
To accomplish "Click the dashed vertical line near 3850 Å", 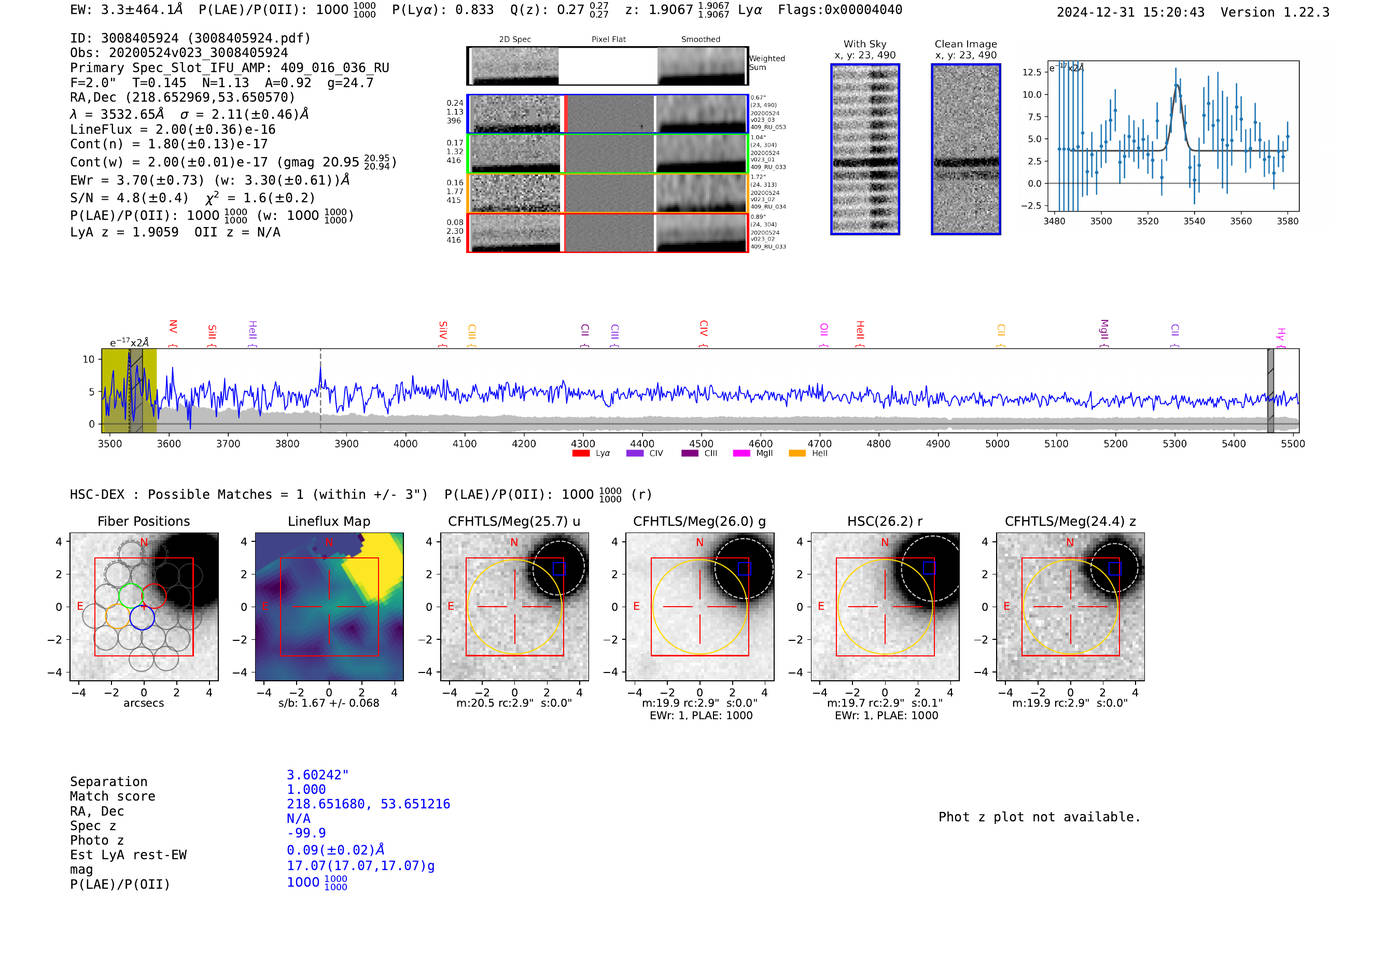I will click(x=320, y=391).
